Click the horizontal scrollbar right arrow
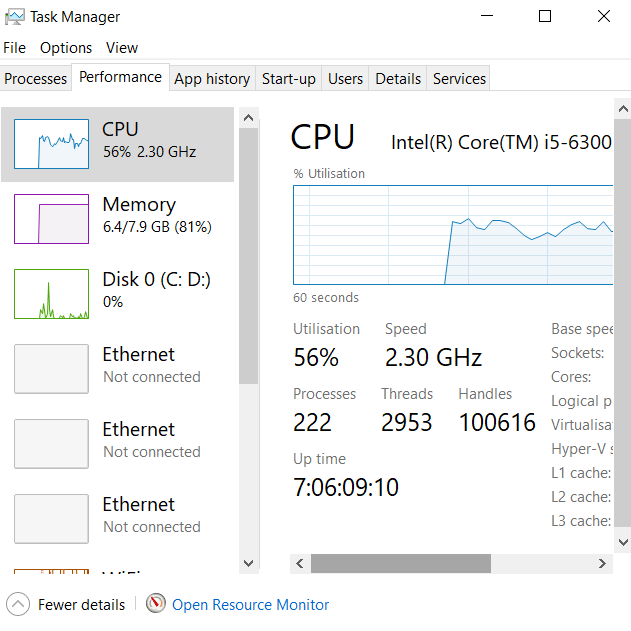631x631 pixels. 602,564
